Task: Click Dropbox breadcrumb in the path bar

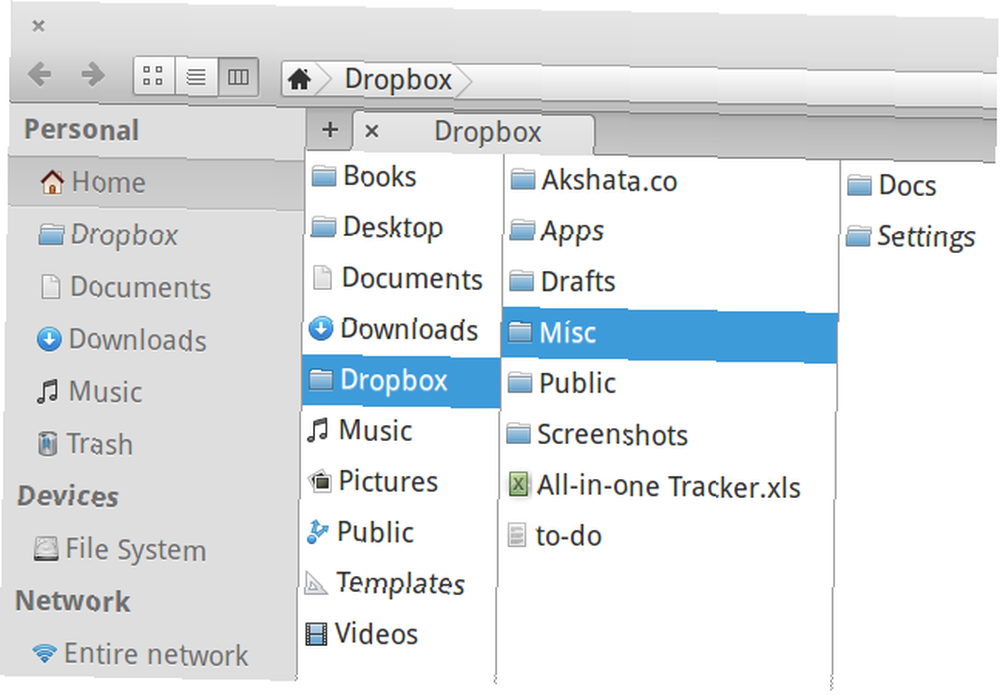Action: point(398,80)
